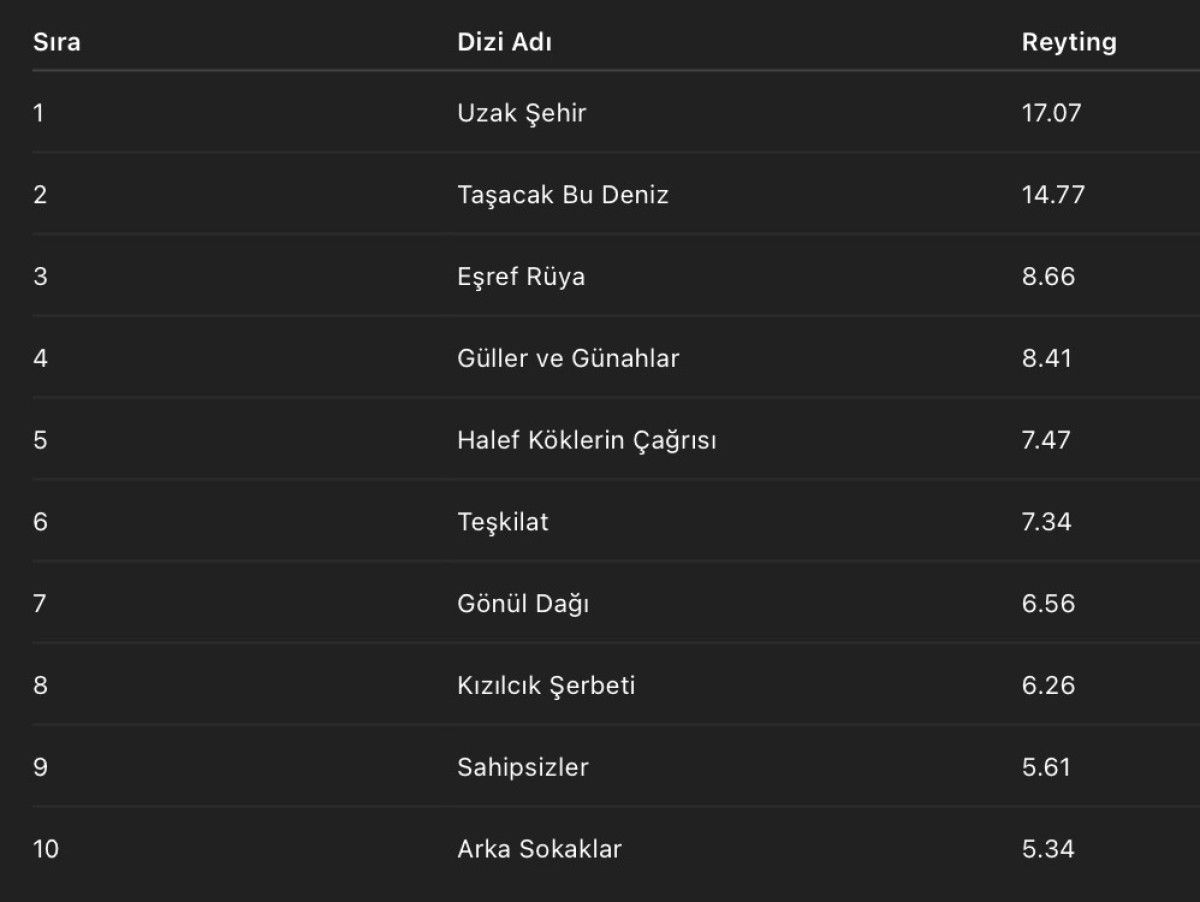Click the 8.66 rating value

[1048, 277]
